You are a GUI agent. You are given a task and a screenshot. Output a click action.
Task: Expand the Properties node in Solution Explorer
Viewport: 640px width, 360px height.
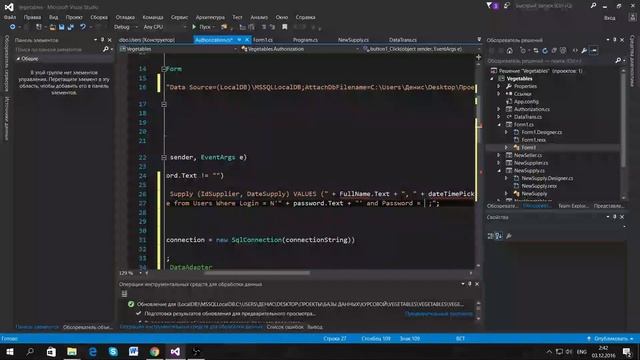click(498, 87)
